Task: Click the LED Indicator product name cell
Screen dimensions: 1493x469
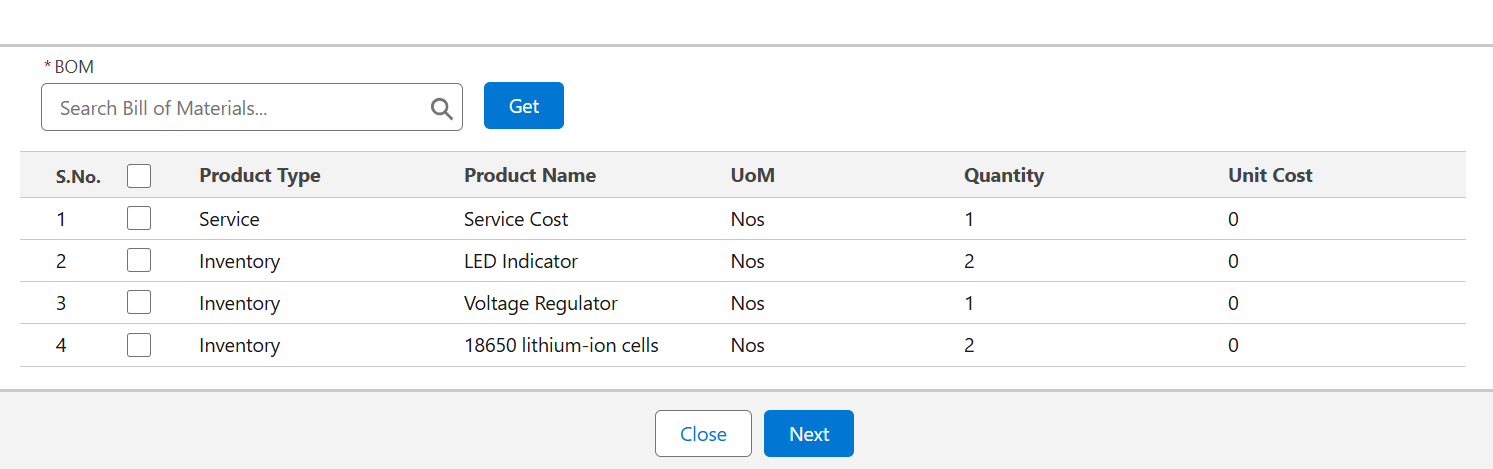Action: click(x=521, y=261)
